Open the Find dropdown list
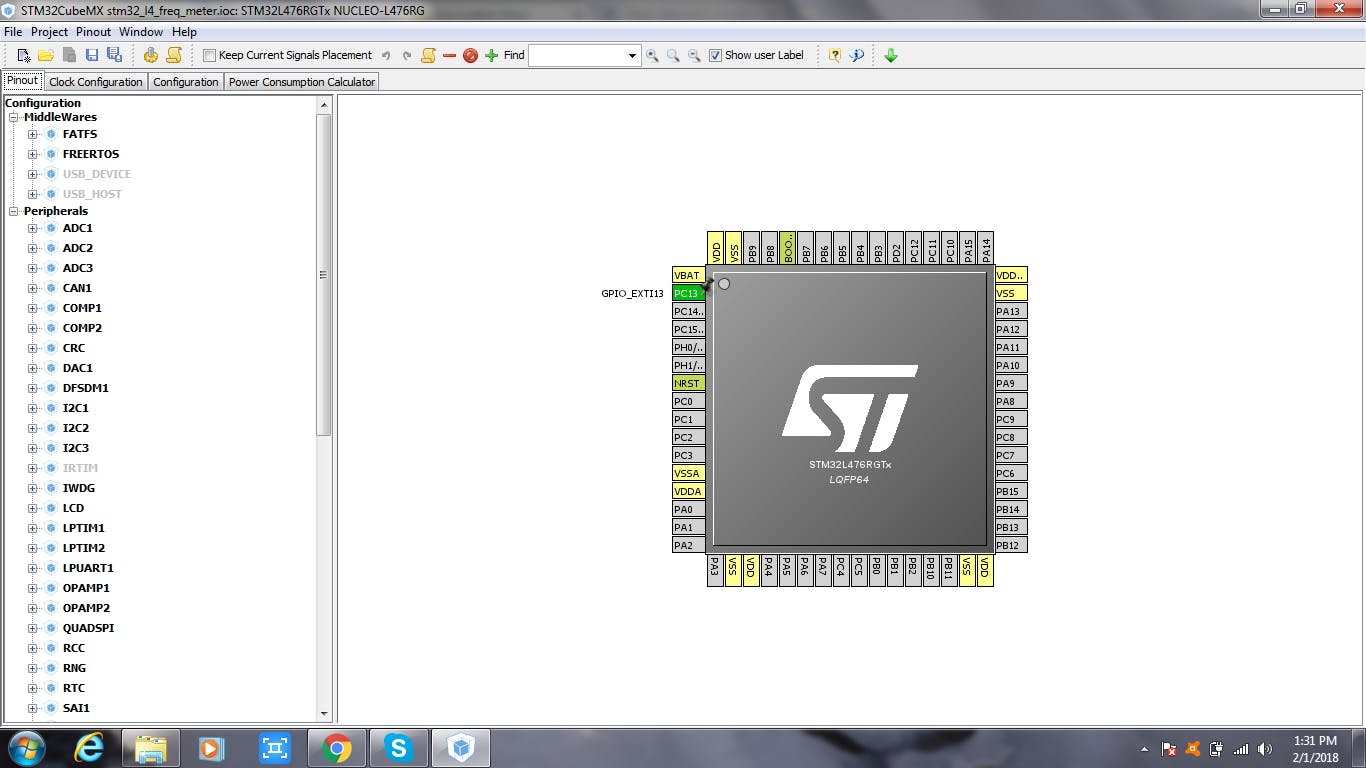Image resolution: width=1366 pixels, height=768 pixels. (x=632, y=56)
